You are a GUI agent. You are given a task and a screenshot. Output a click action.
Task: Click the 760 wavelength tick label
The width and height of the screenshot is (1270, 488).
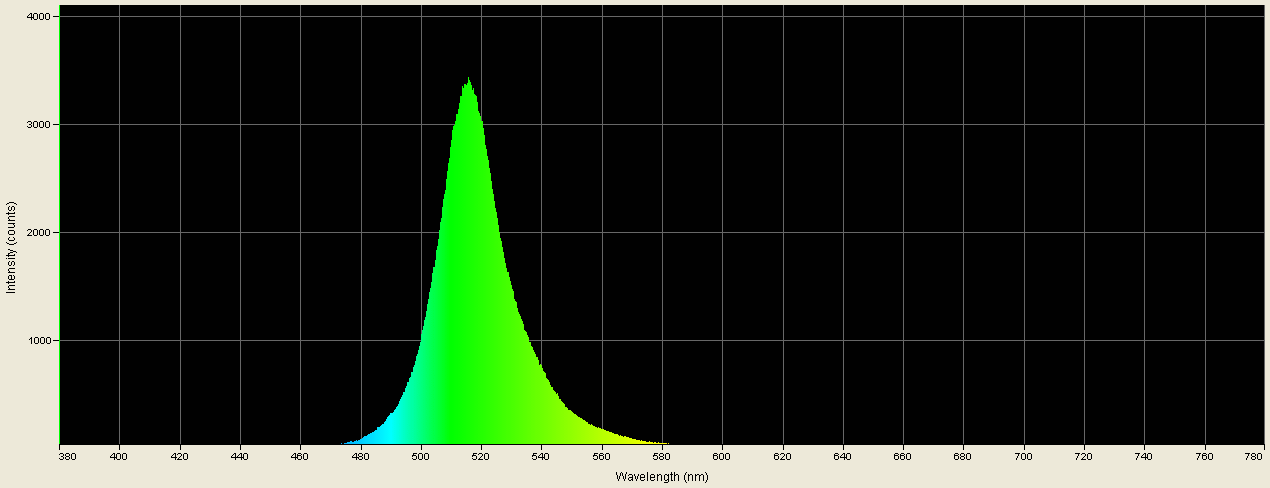[1205, 456]
